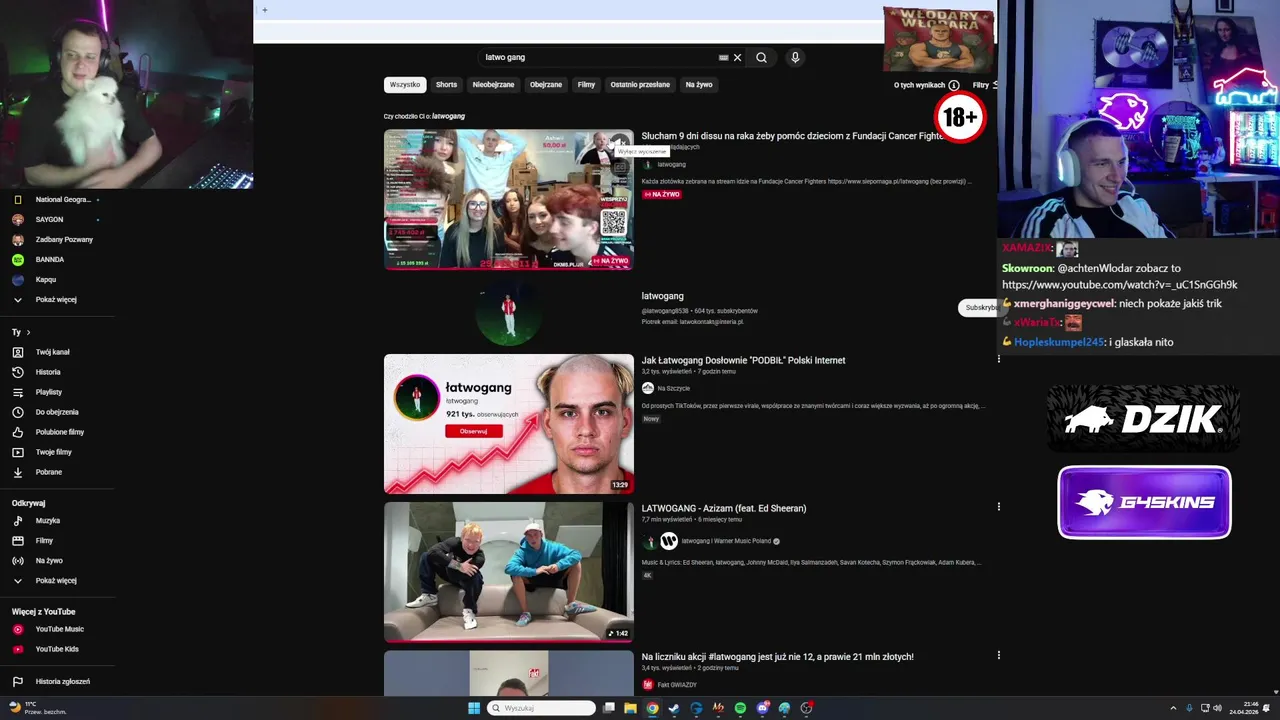Viewport: 1280px width, 720px height.
Task: Open the 'latwogang' channel result title
Action: pyautogui.click(x=662, y=296)
